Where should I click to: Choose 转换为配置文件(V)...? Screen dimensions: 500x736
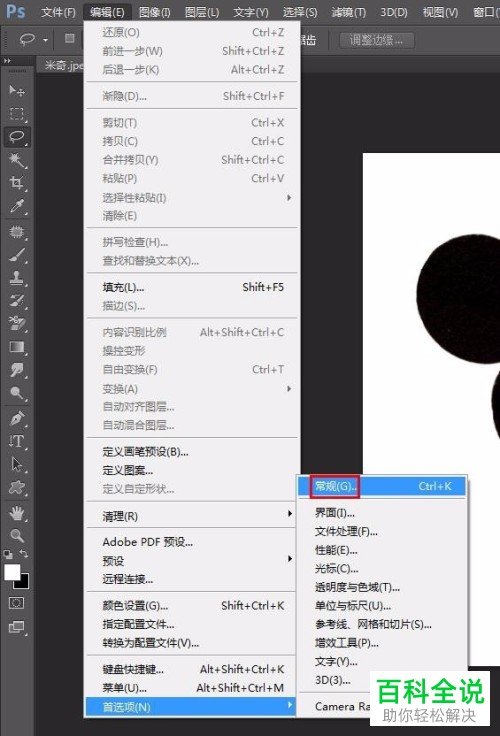(192, 643)
